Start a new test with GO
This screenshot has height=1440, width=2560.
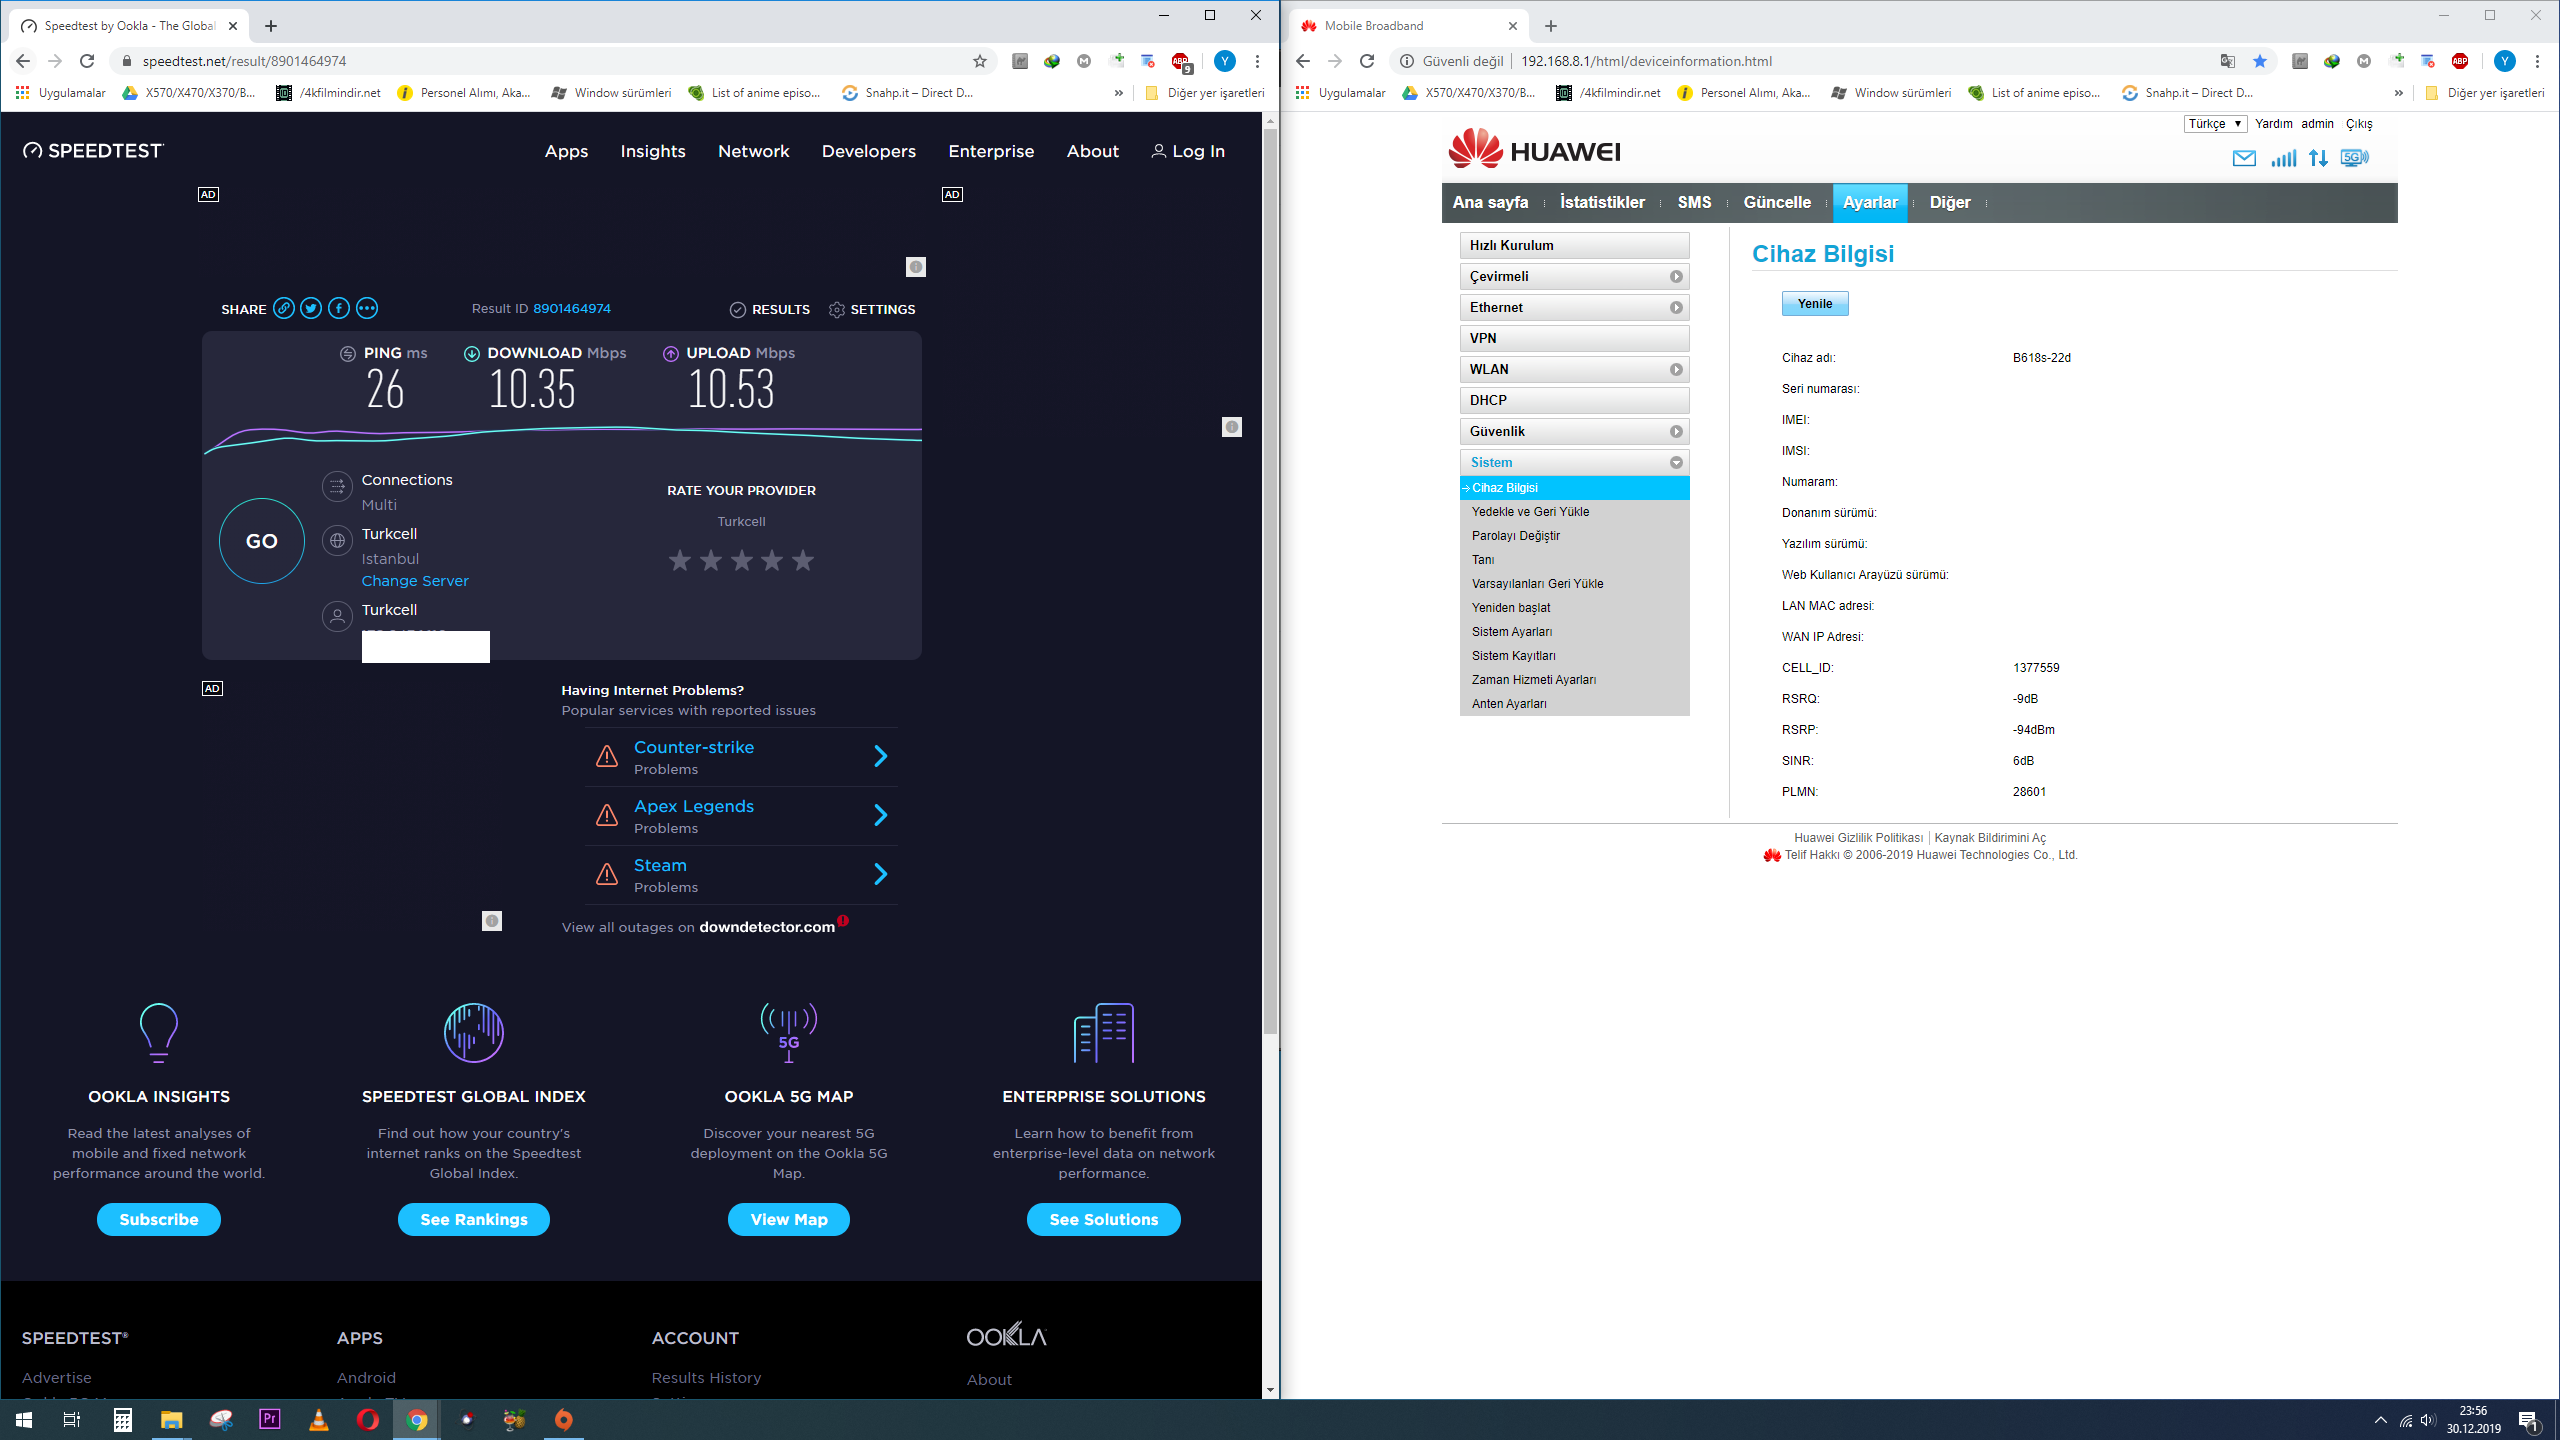click(x=262, y=541)
